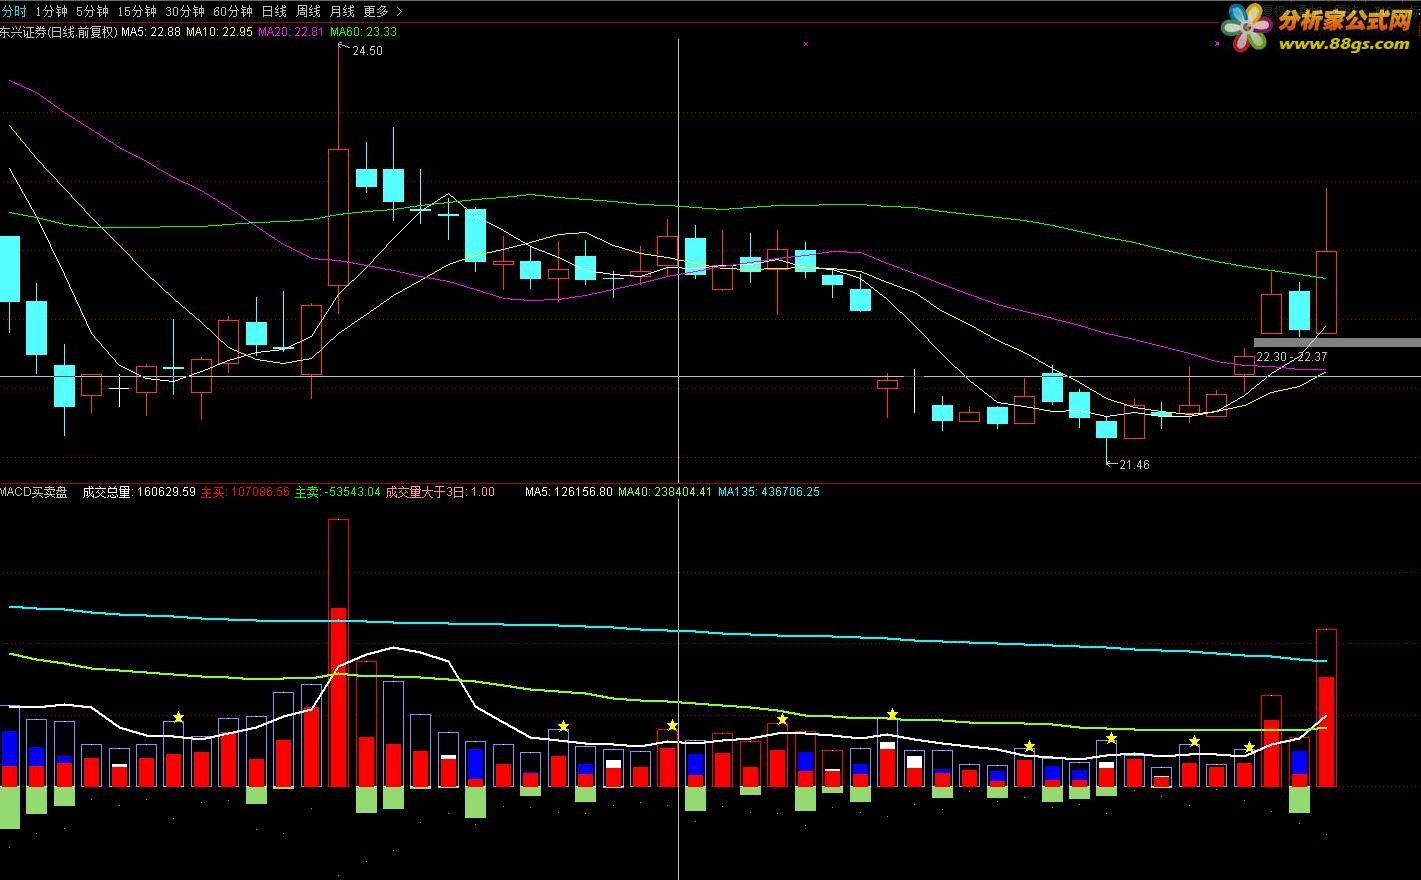The height and width of the screenshot is (880, 1421).
Task: Click the MACD买卖盘 indicator name
Action: pos(34,492)
